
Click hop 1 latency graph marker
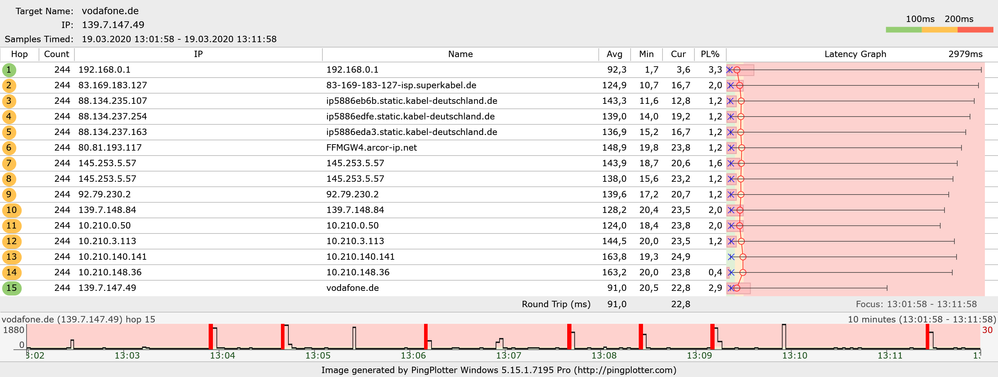click(x=737, y=70)
